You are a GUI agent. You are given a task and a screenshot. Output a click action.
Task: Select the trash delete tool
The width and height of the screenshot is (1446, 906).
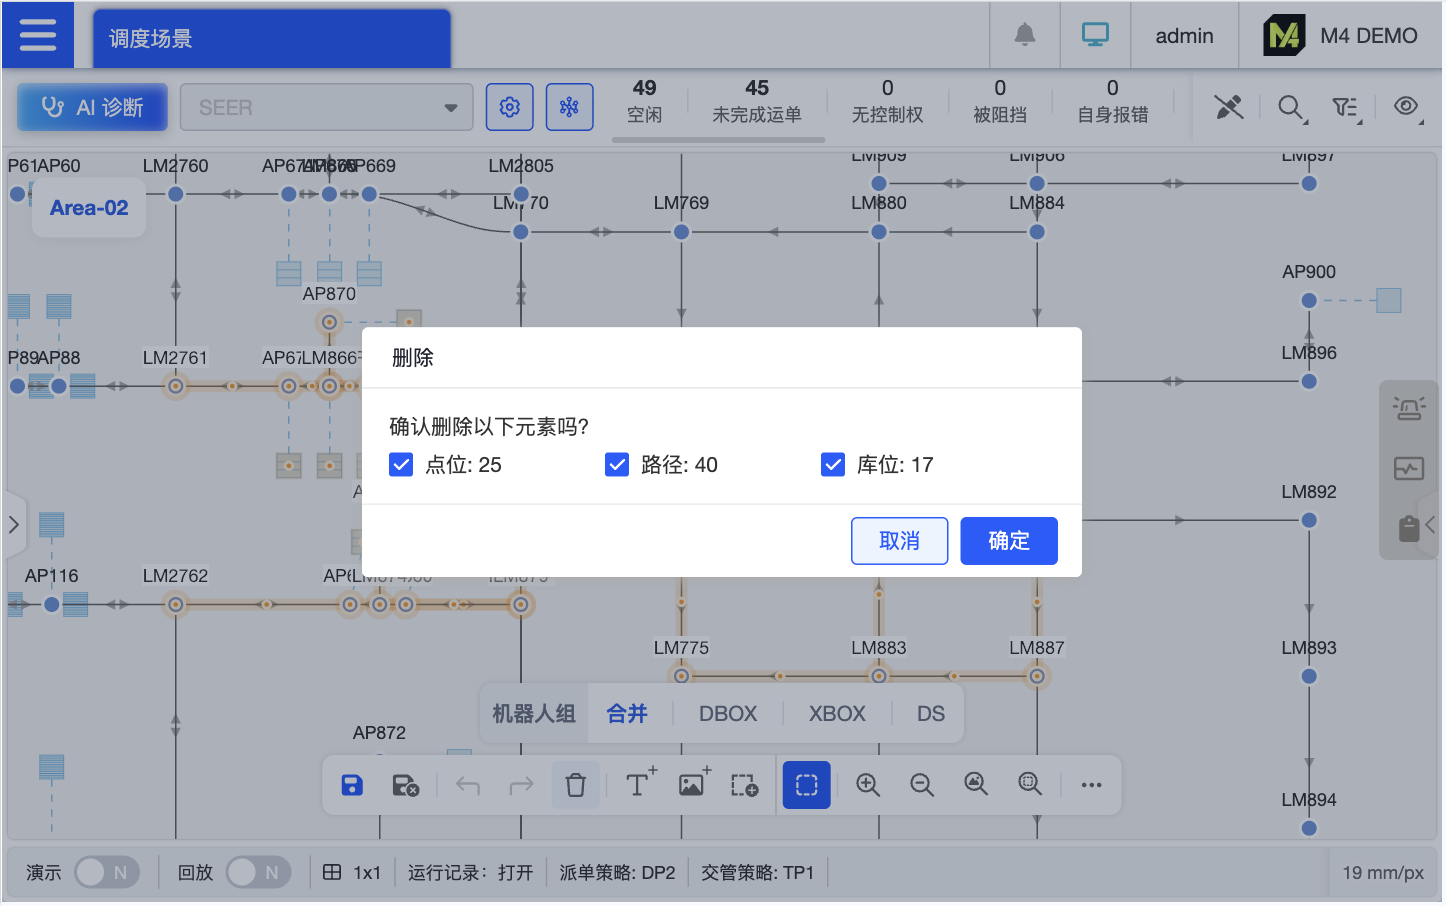[x=575, y=785]
